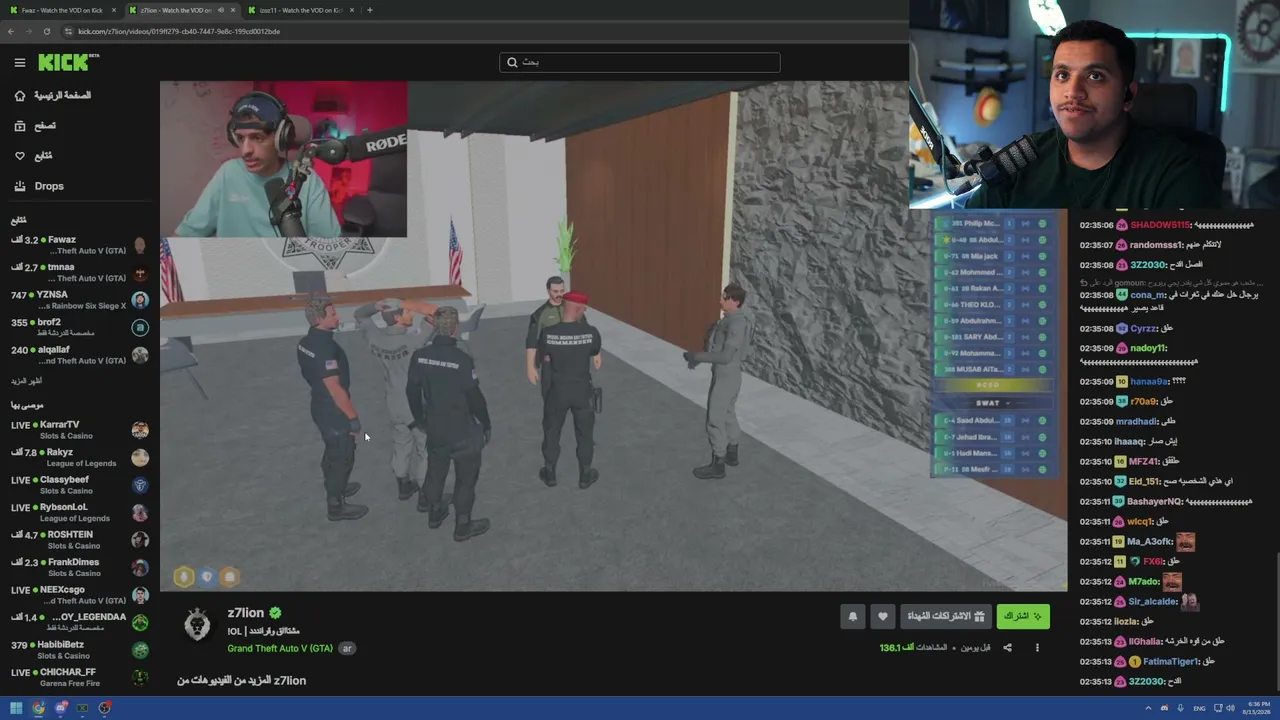The height and width of the screenshot is (720, 1280).
Task: Open the taskbar volume control
Action: click(1230, 708)
